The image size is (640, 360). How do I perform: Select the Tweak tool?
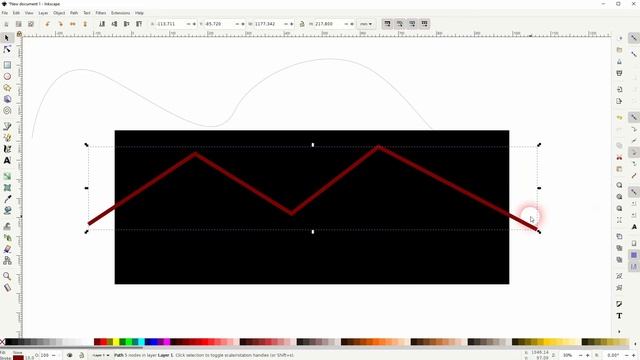point(7,226)
